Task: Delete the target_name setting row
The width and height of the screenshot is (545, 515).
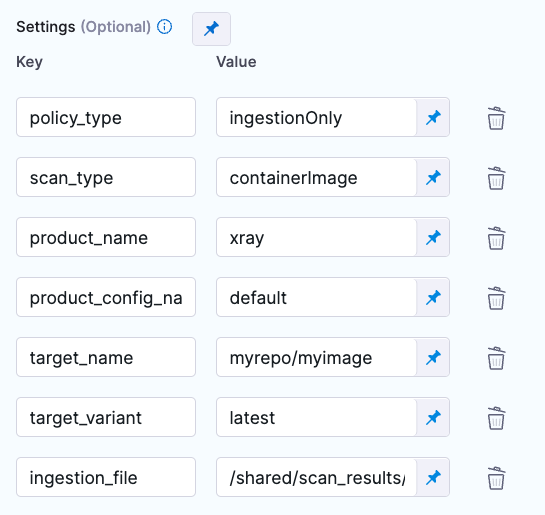Action: click(496, 358)
